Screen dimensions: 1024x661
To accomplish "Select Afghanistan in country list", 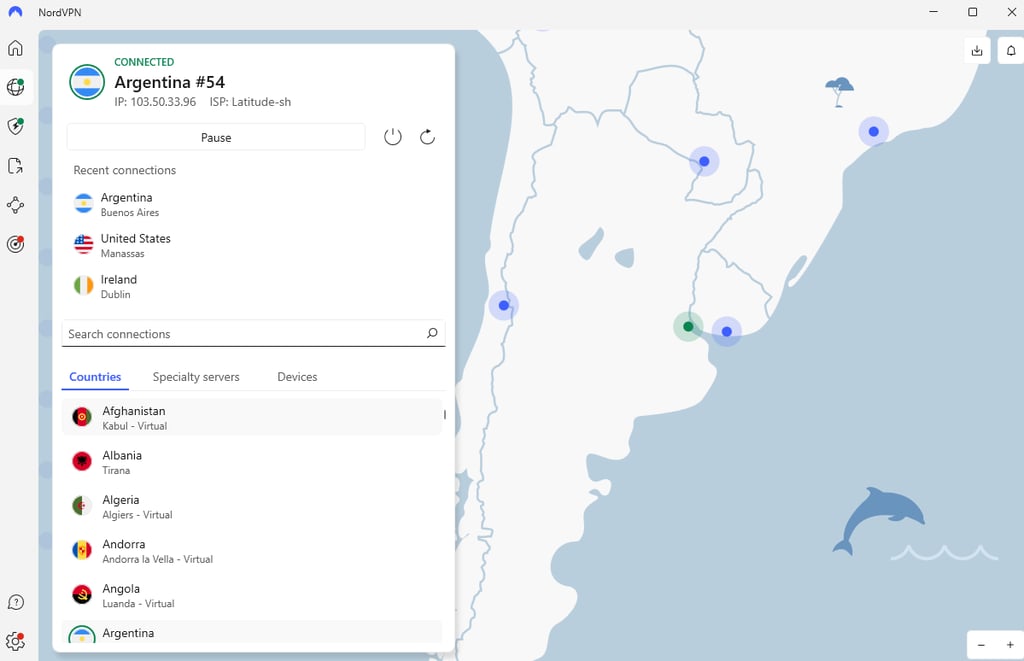I will 252,417.
